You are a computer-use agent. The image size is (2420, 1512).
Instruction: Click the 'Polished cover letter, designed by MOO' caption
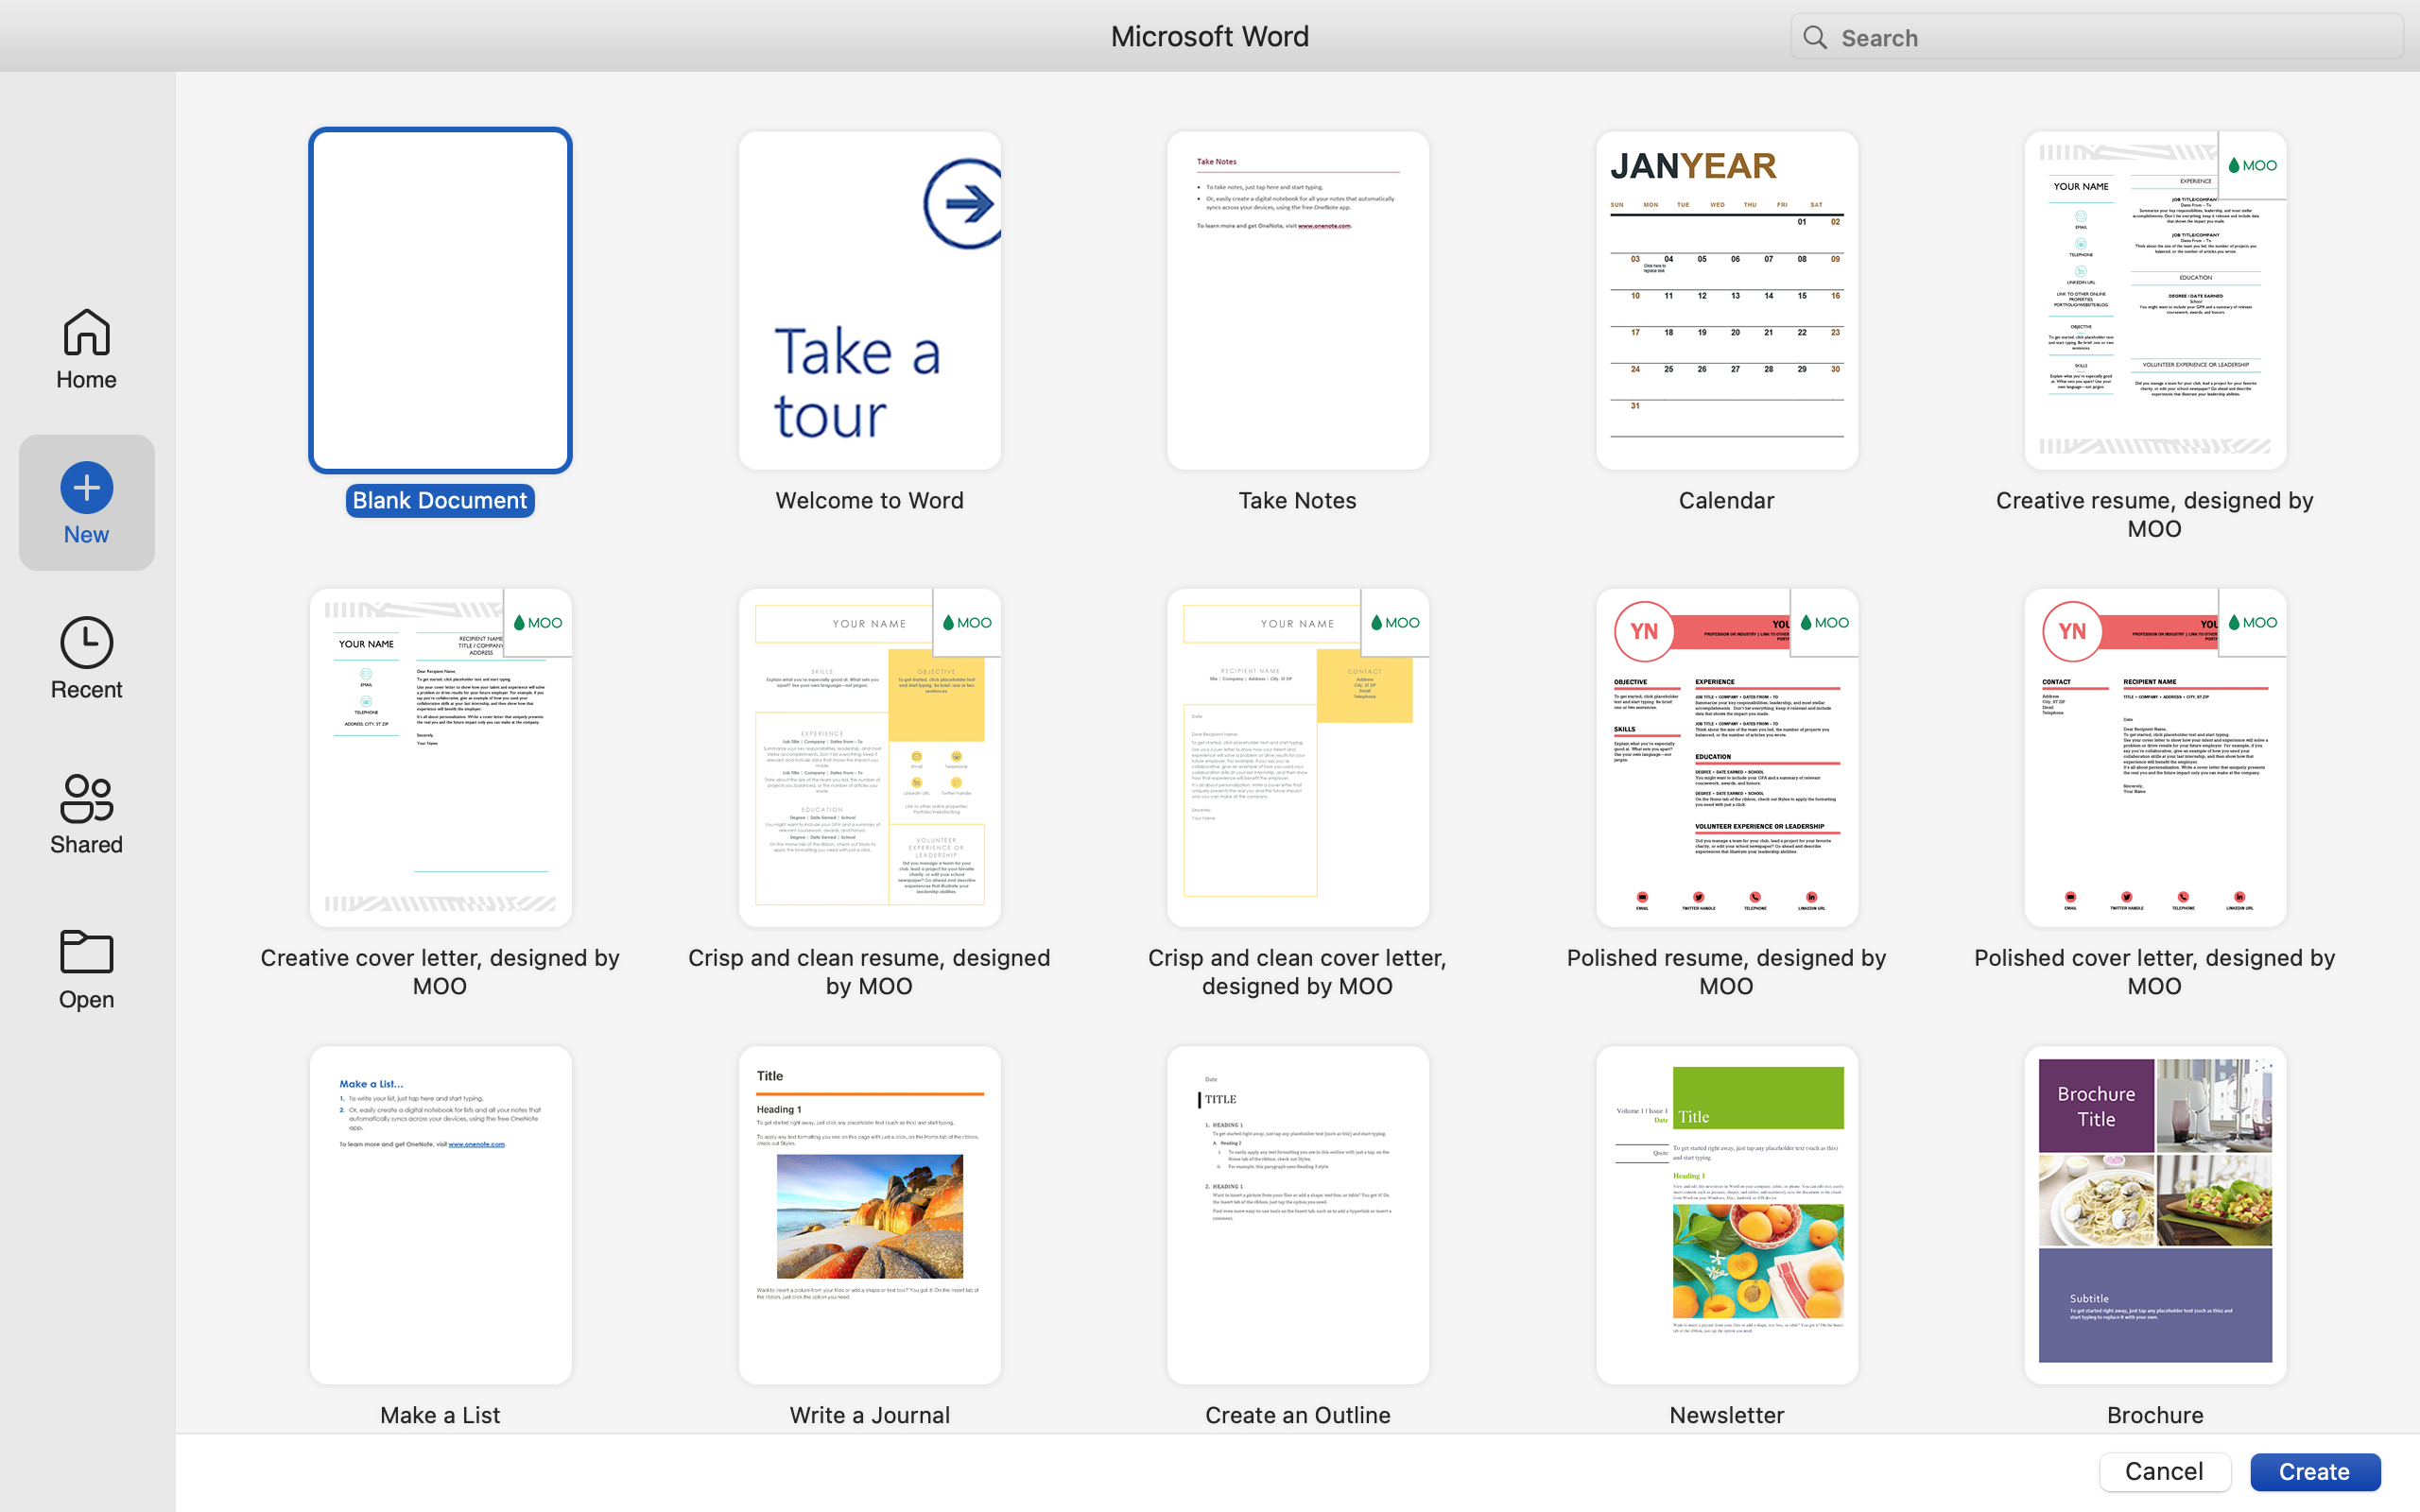[2154, 971]
